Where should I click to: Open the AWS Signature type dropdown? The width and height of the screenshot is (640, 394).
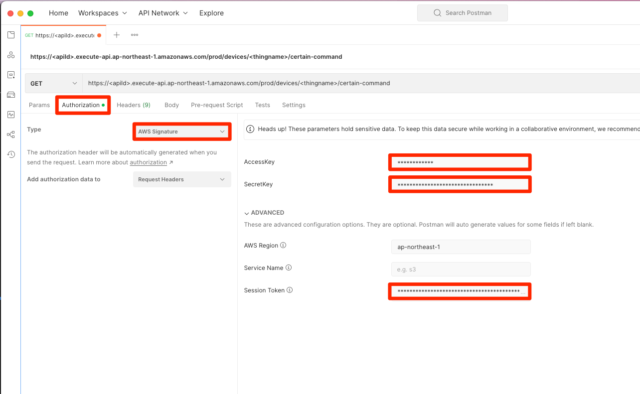pyautogui.click(x=182, y=131)
